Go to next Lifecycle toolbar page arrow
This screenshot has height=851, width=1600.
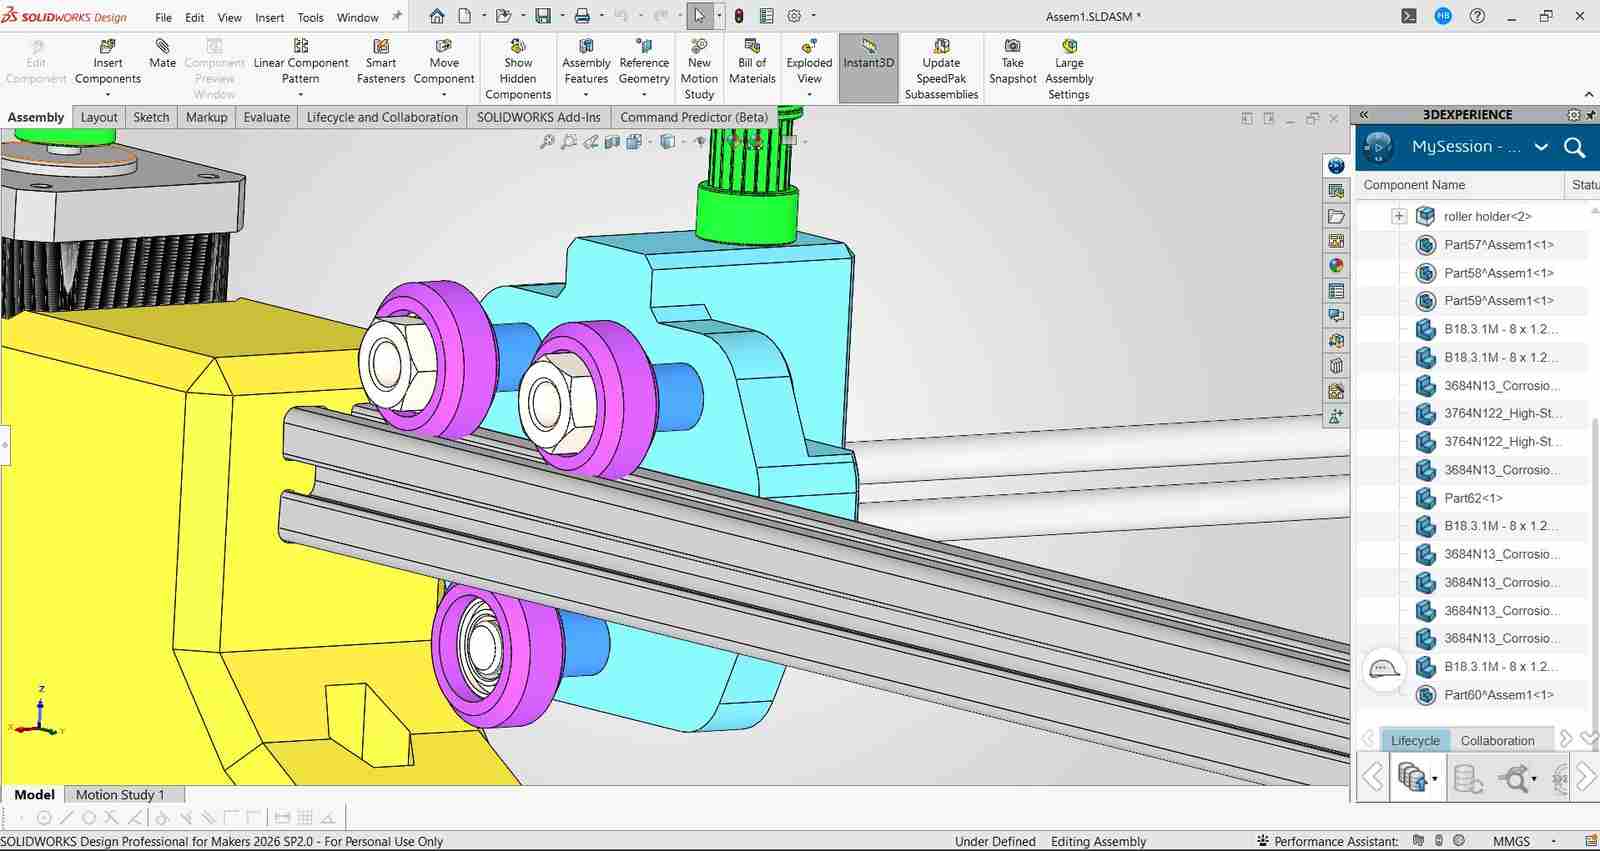pos(1587,777)
